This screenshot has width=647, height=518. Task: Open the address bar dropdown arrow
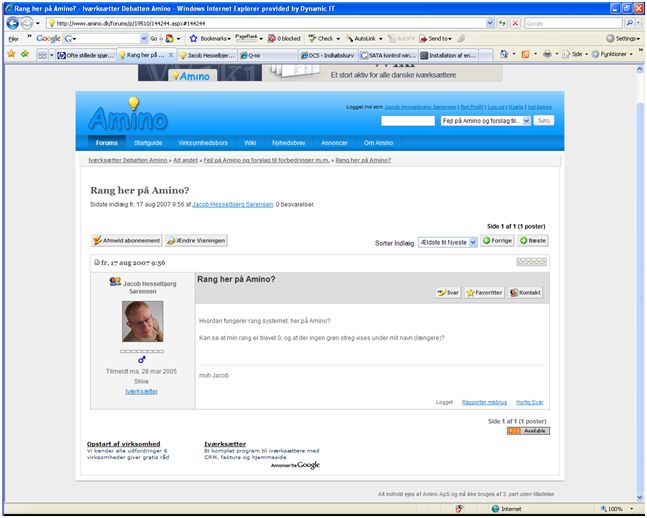click(490, 24)
